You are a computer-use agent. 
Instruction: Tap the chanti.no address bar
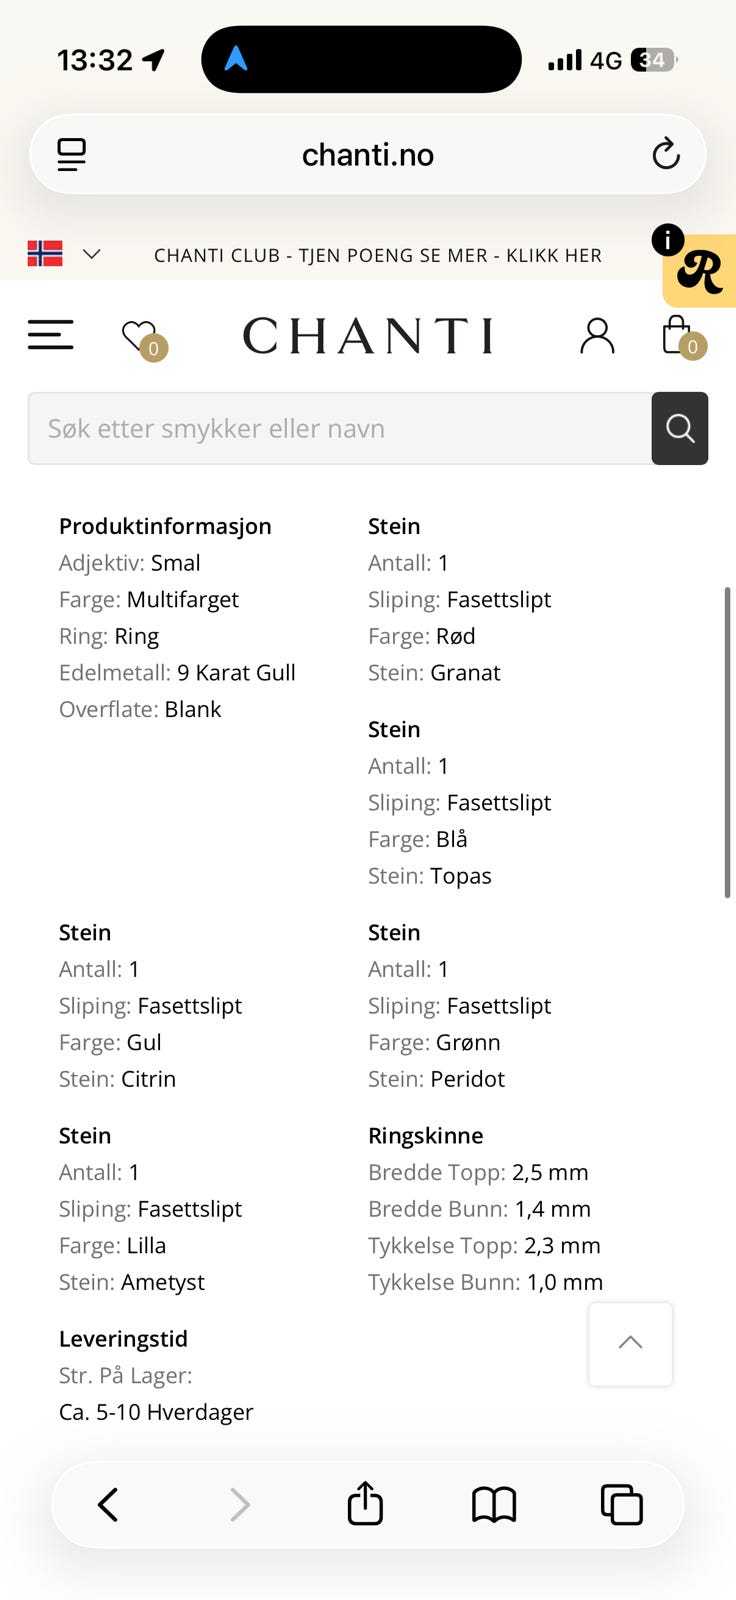click(368, 154)
